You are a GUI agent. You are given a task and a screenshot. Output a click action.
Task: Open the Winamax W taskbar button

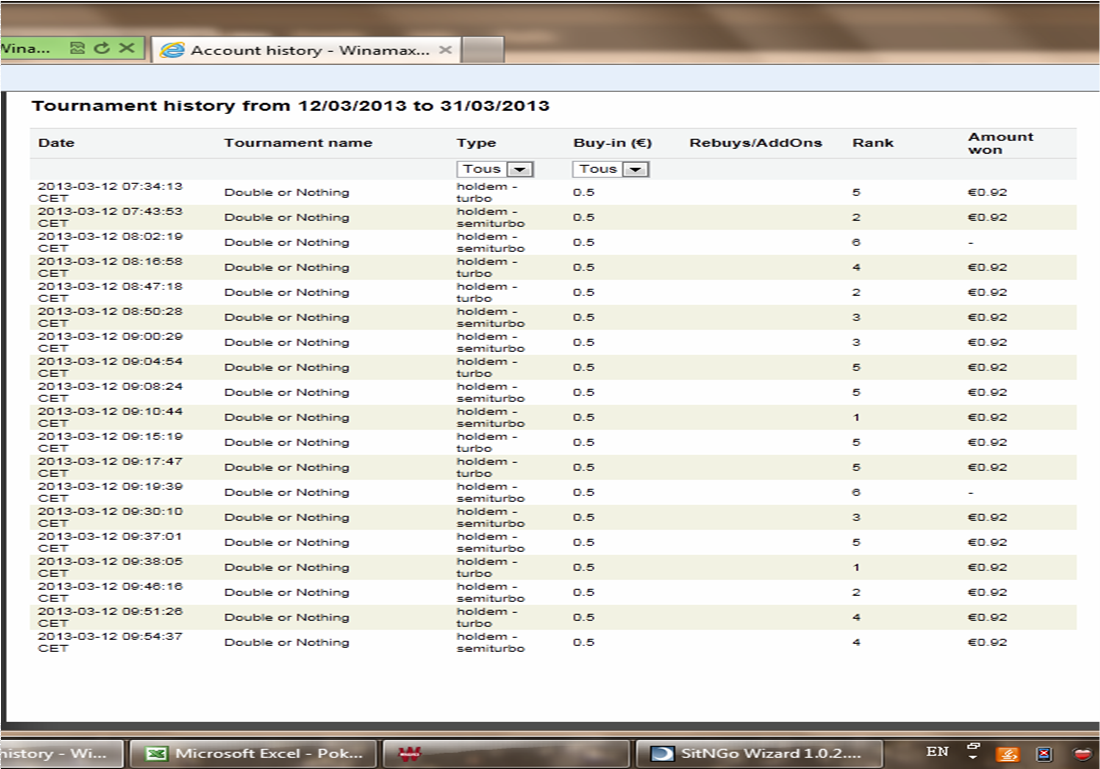pos(506,754)
